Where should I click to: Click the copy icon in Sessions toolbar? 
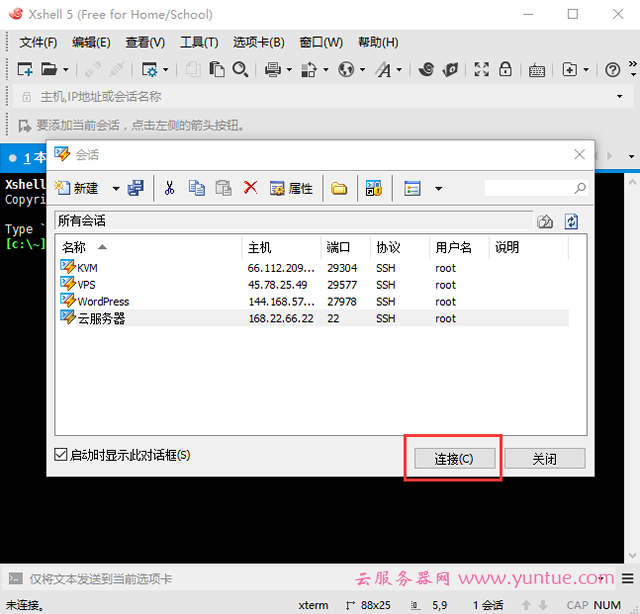(197, 188)
